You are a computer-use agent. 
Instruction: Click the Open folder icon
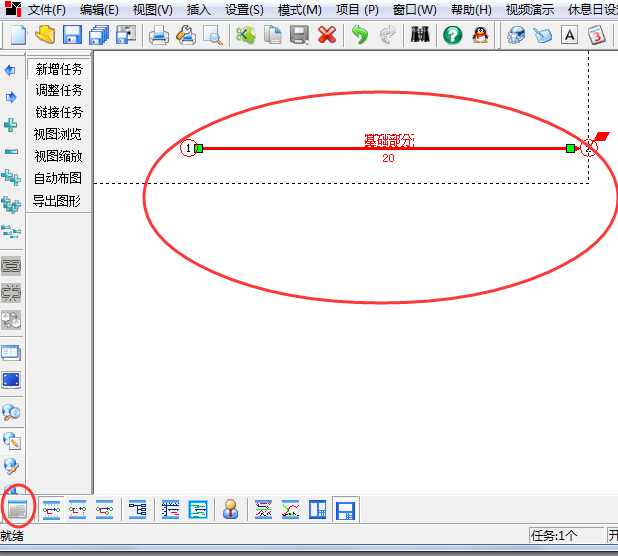click(45, 36)
